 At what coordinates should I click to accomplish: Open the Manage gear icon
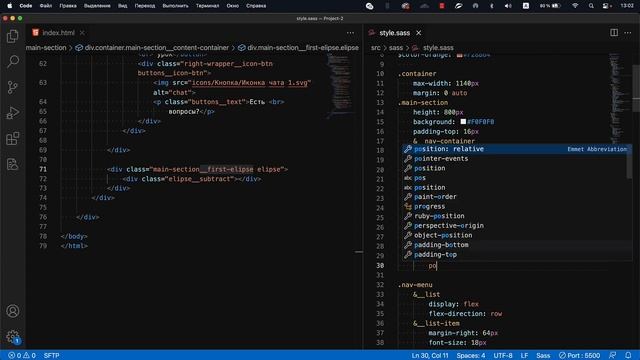(x=13, y=337)
